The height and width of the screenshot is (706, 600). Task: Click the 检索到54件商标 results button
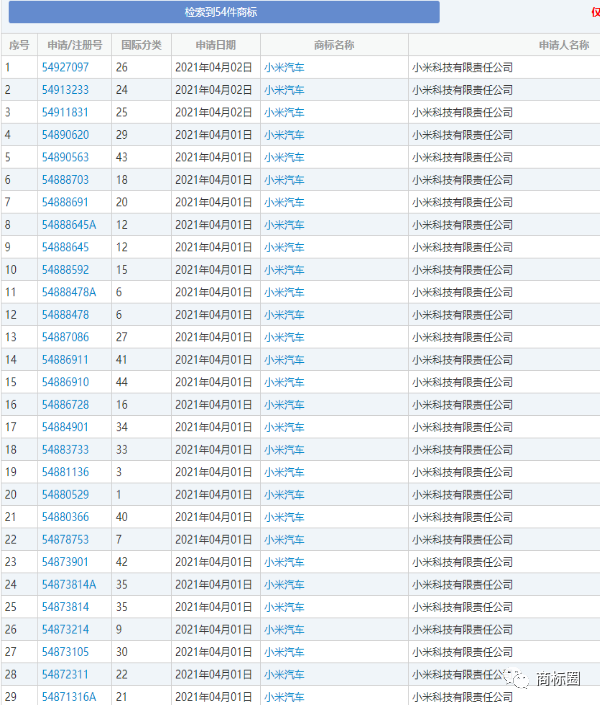tap(220, 12)
